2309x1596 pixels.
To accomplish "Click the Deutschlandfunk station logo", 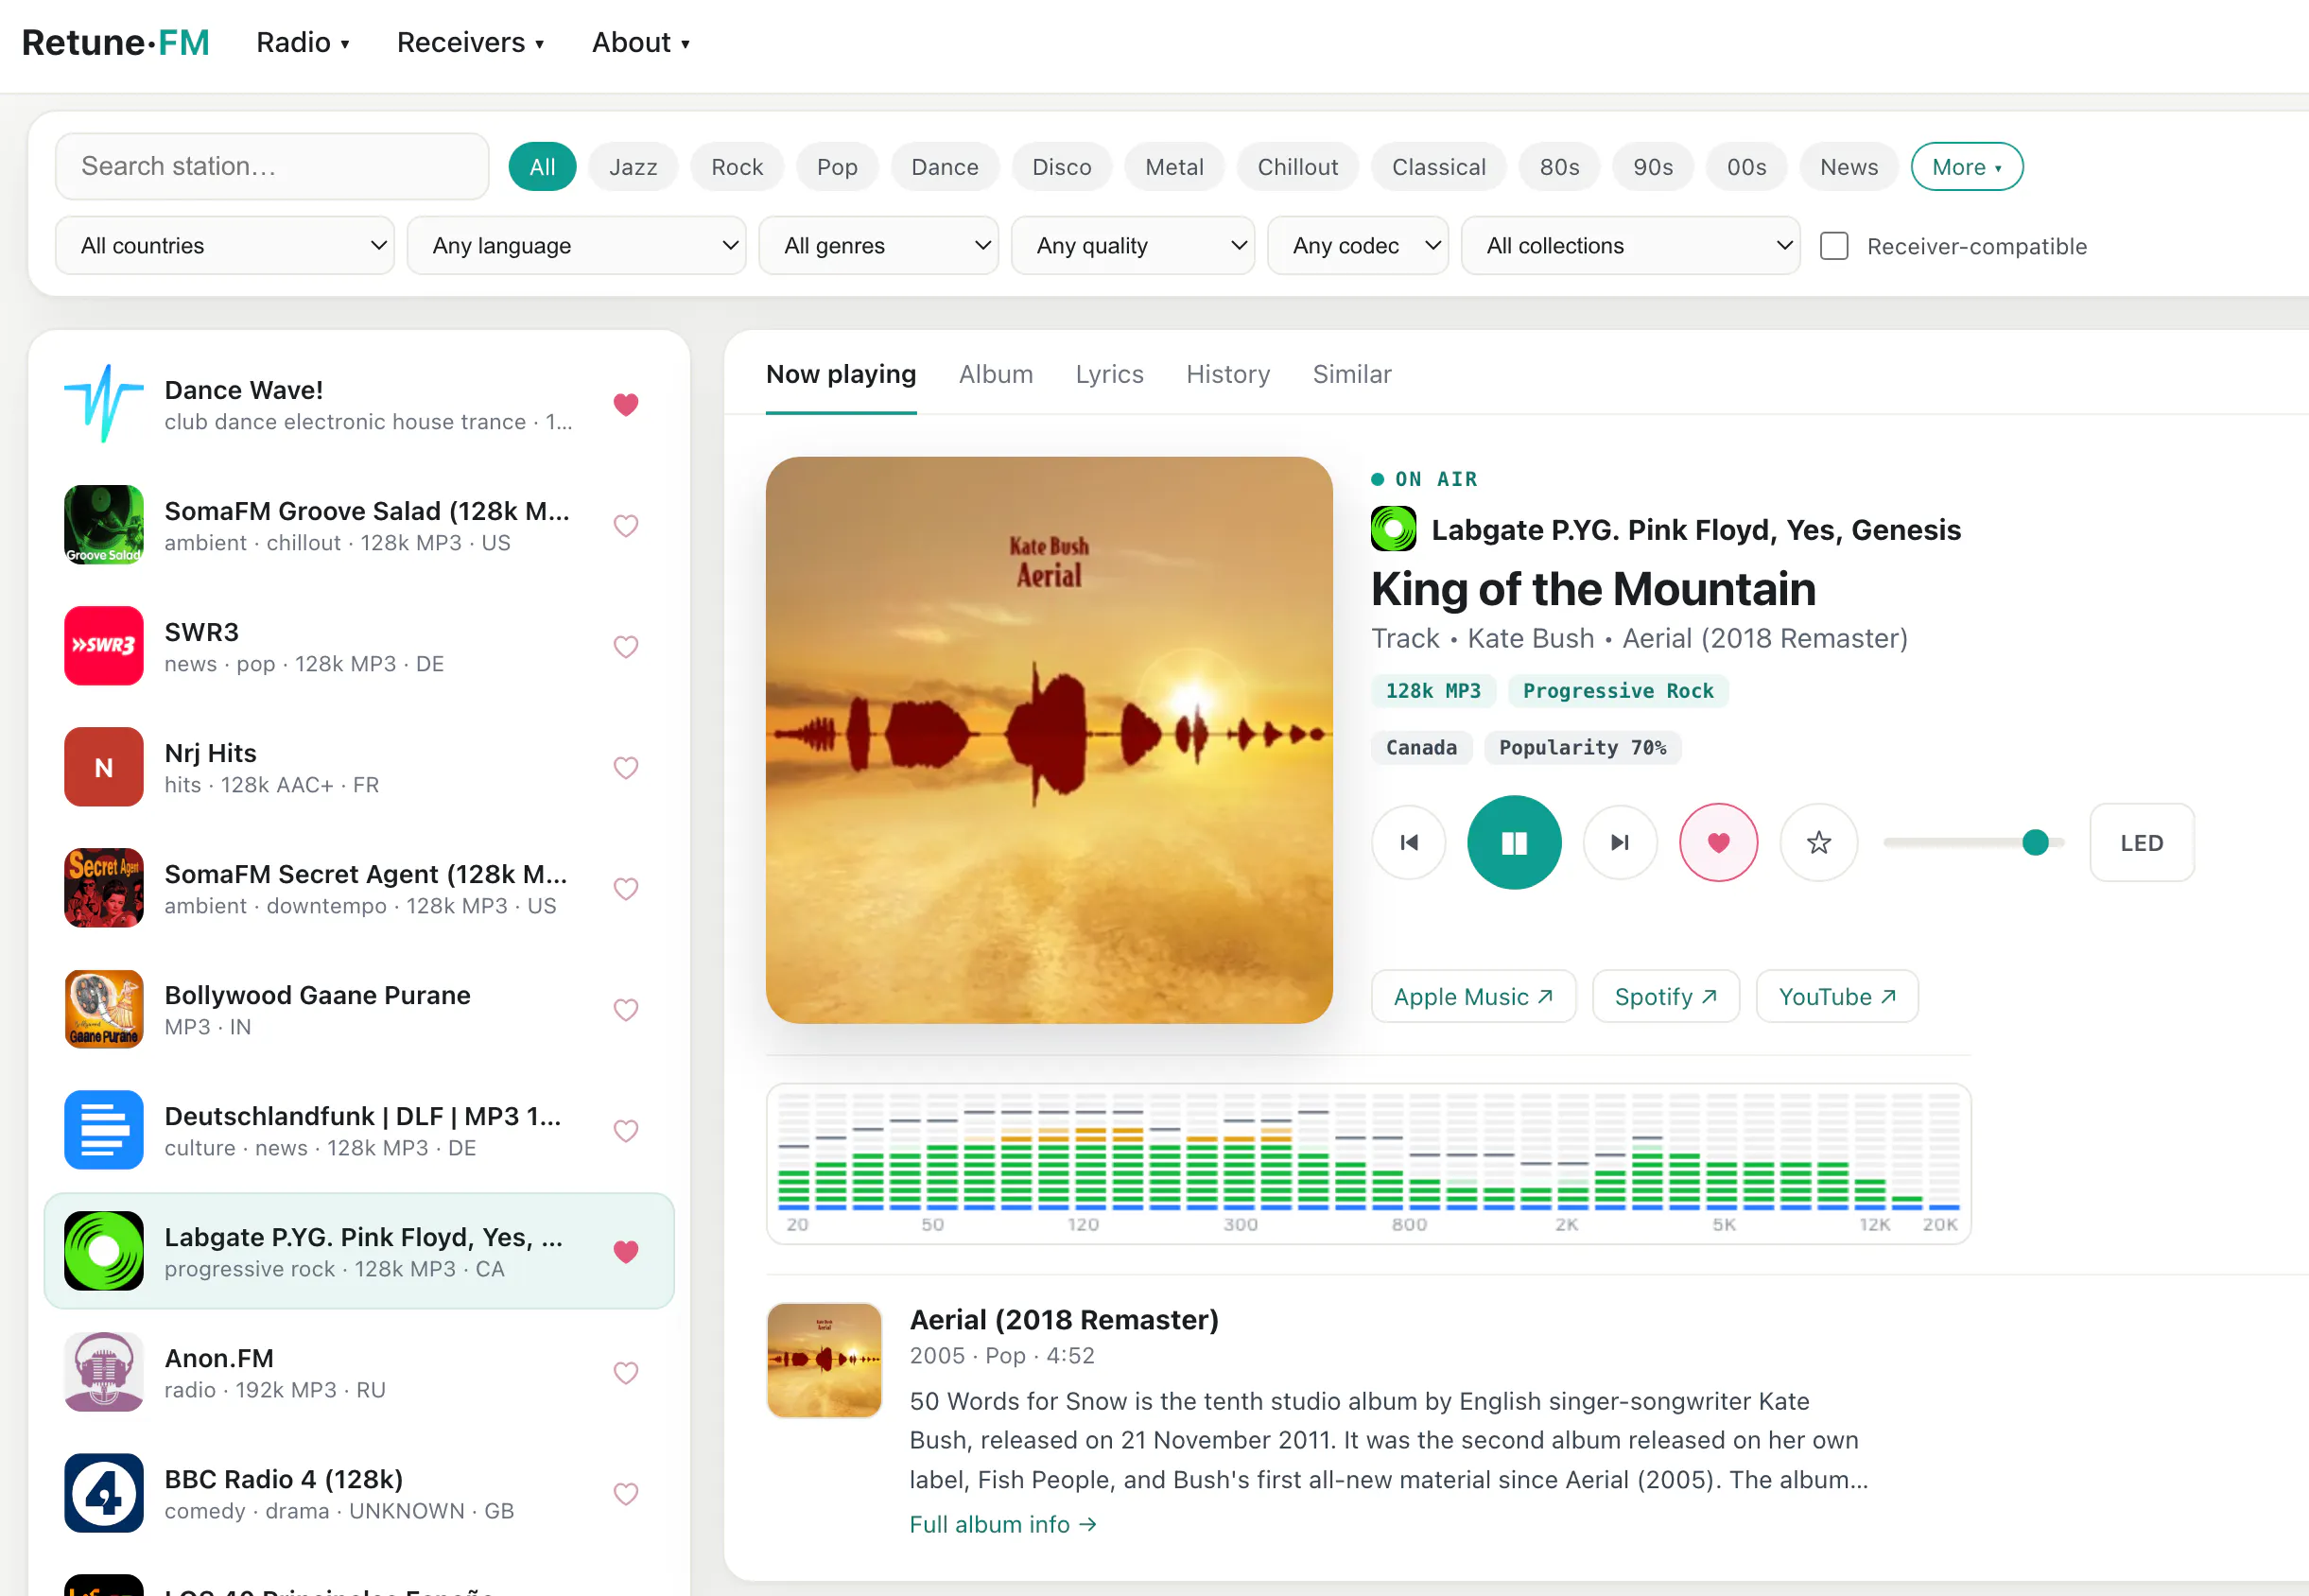I will [104, 1130].
